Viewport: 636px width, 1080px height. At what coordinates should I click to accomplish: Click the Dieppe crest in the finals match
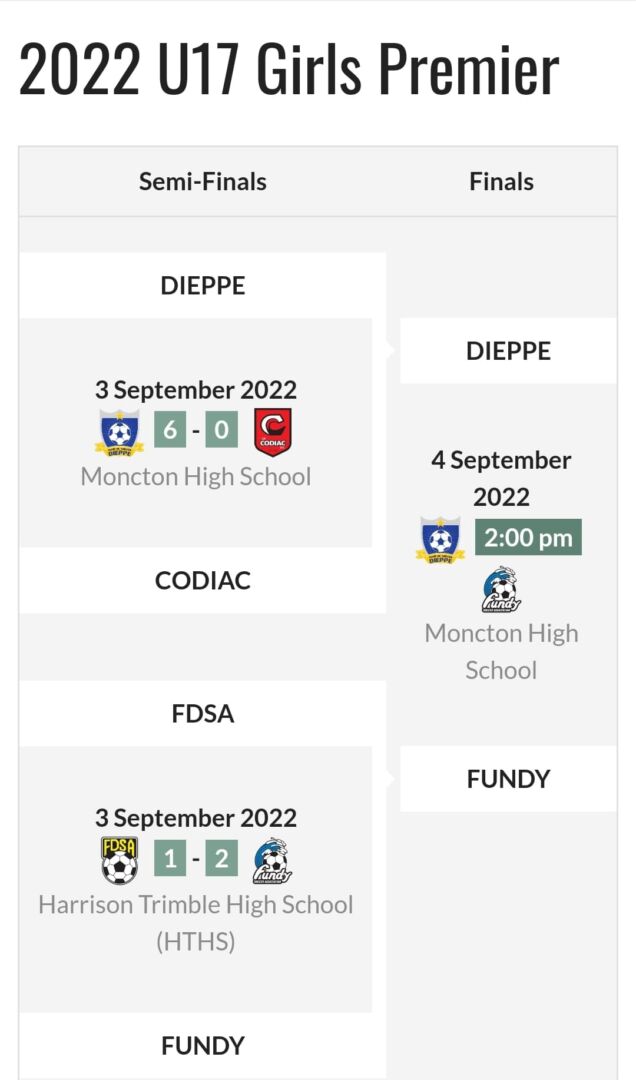click(440, 539)
